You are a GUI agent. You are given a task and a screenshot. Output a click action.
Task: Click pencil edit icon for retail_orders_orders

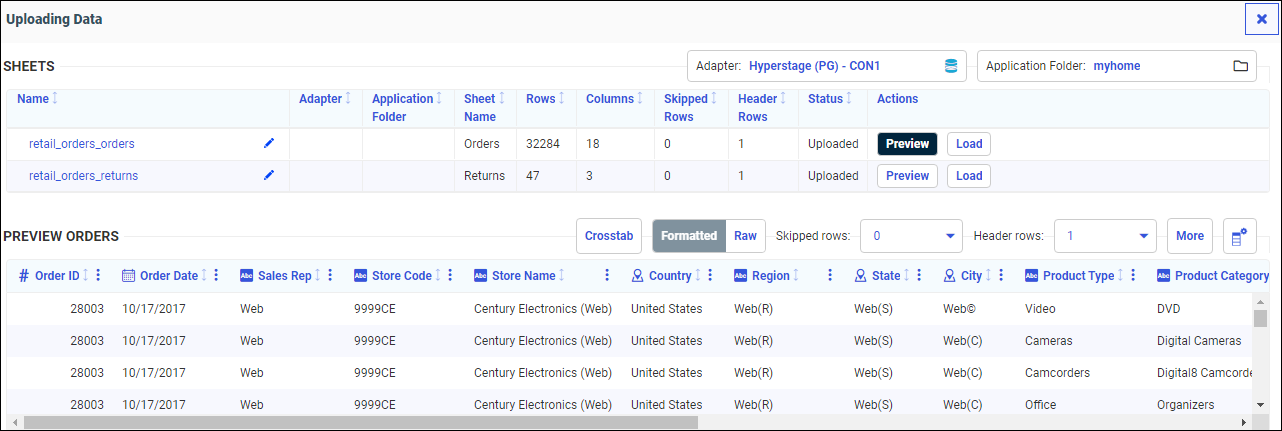268,144
